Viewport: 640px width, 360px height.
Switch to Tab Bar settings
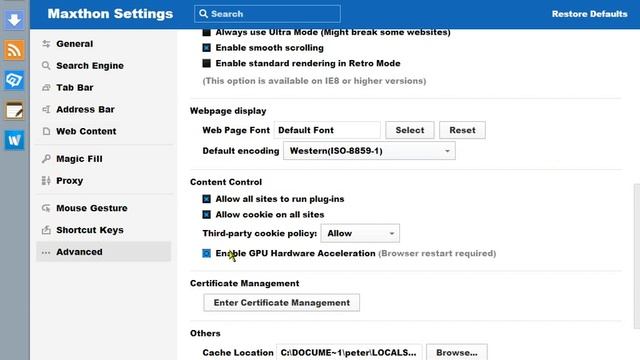point(103,87)
